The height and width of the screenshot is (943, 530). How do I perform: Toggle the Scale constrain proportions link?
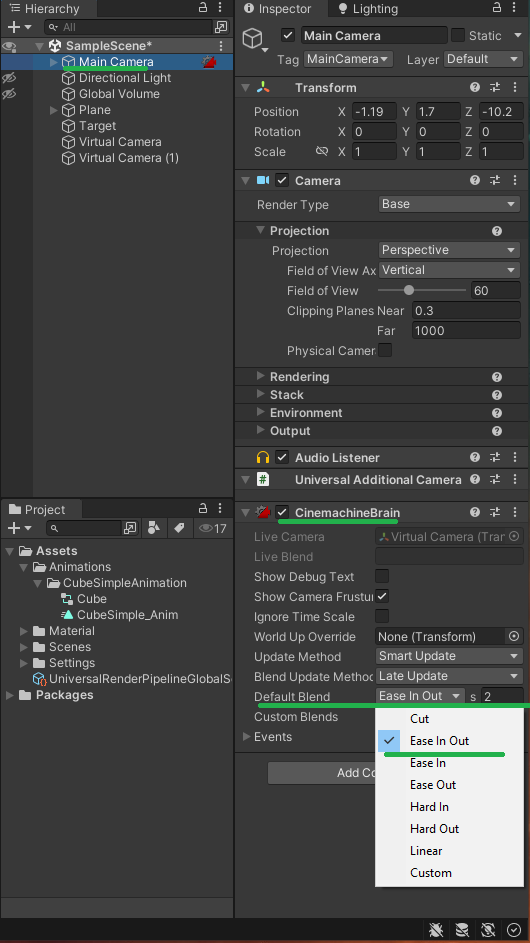pos(322,152)
